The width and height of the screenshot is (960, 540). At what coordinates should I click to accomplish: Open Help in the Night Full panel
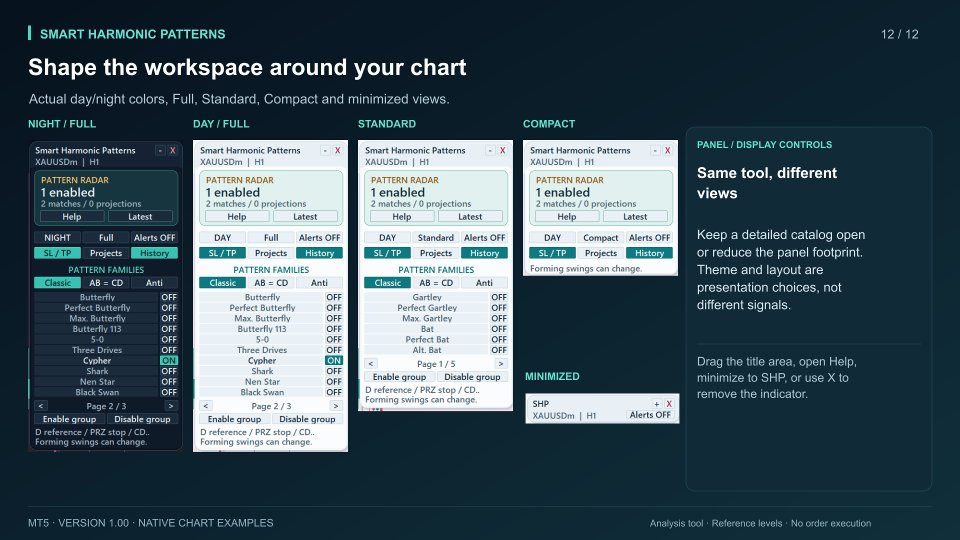[x=72, y=217]
